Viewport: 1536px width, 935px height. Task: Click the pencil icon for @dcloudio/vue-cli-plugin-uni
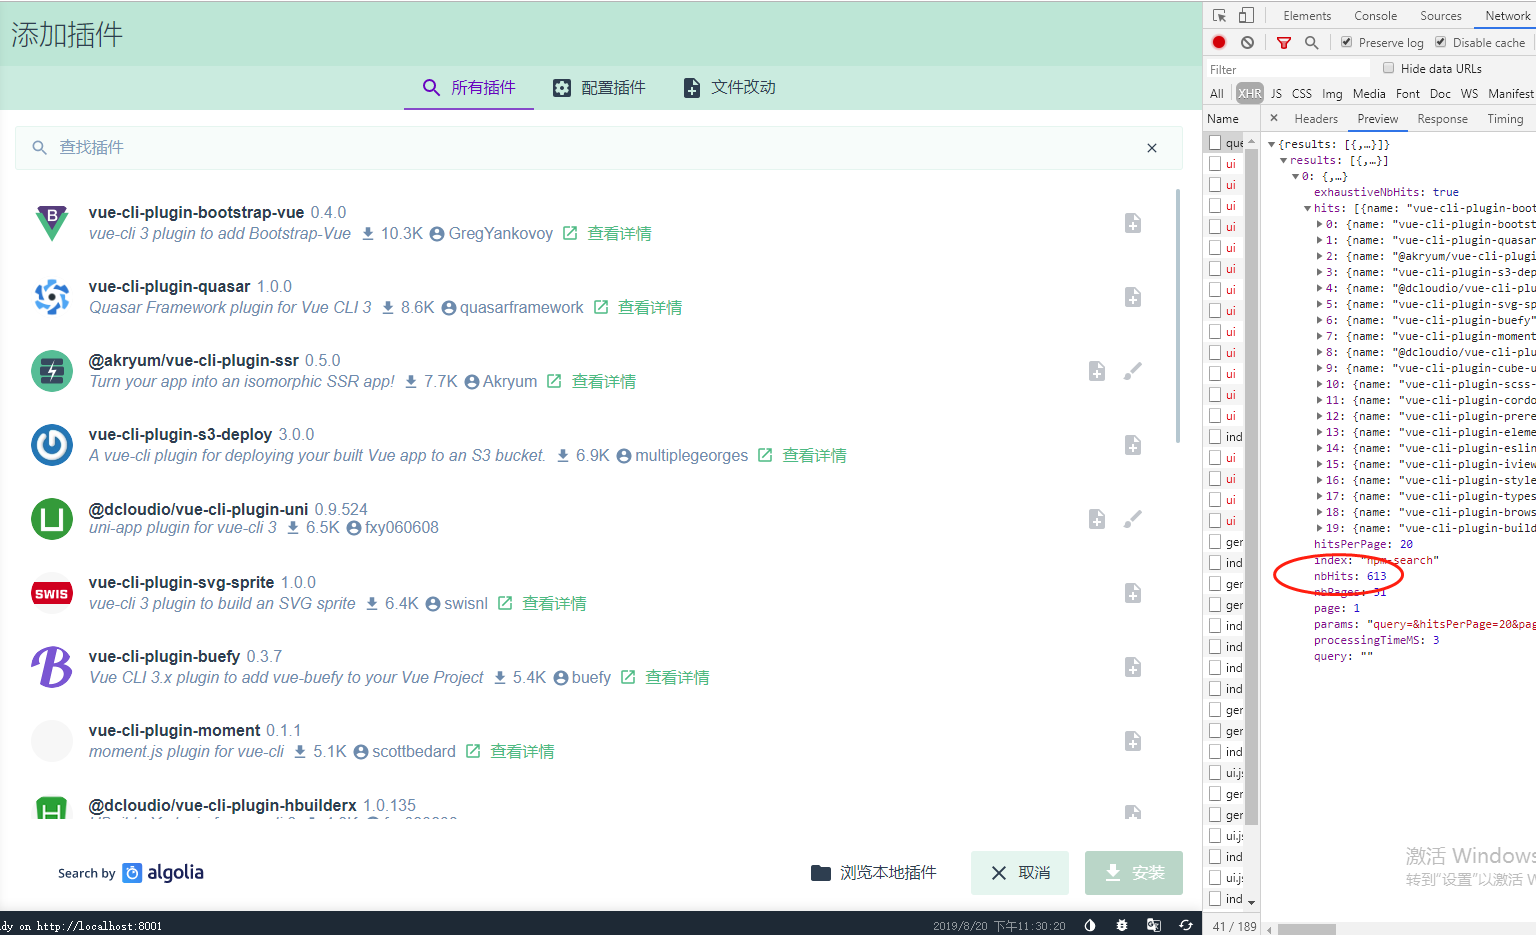1133,519
